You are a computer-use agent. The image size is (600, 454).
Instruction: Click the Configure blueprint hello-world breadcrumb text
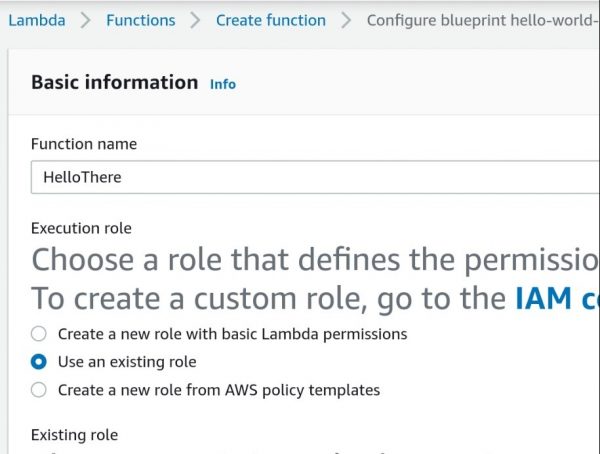483,21
